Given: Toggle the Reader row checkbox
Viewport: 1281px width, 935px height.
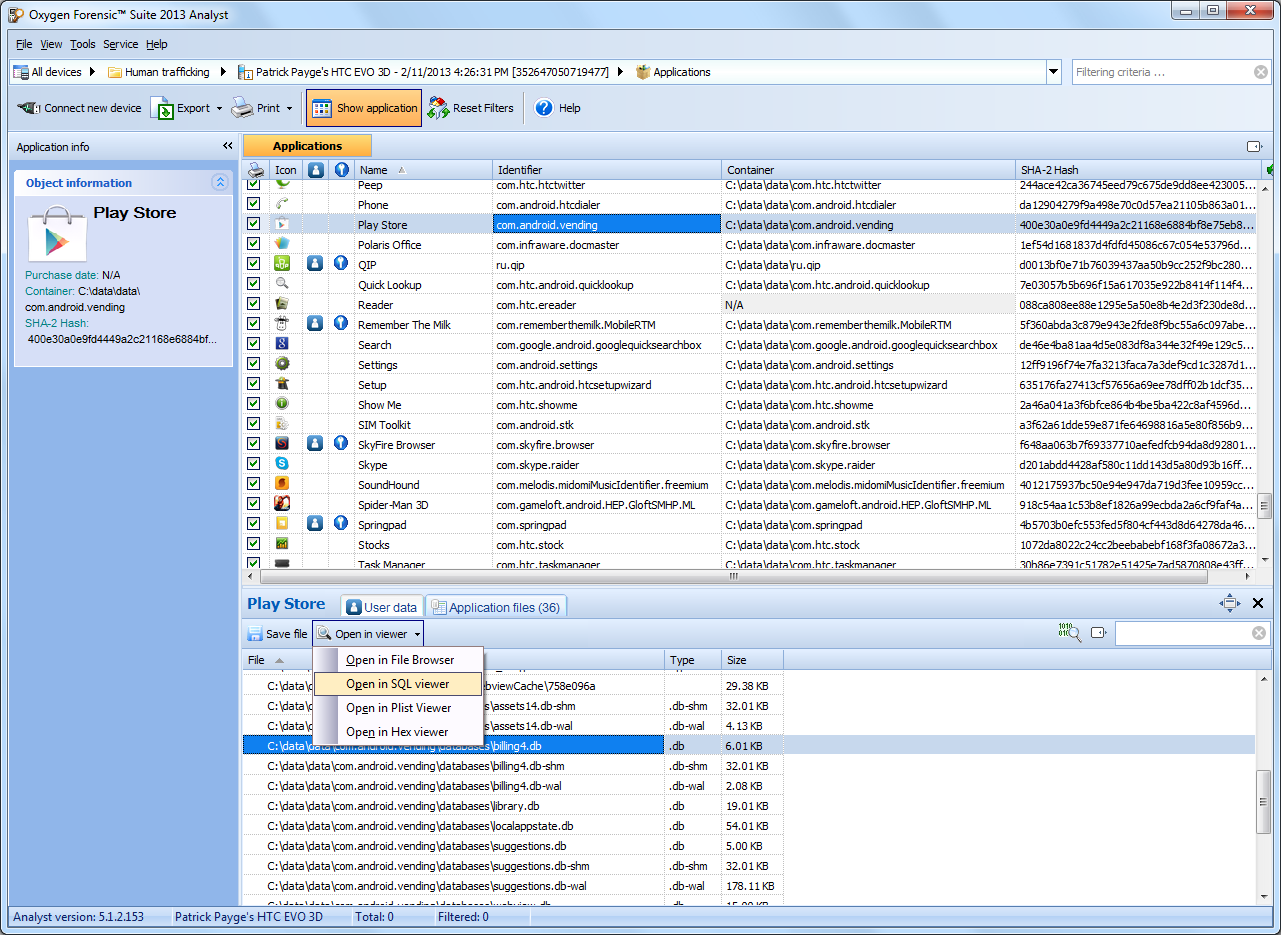Looking at the screenshot, I should (254, 305).
